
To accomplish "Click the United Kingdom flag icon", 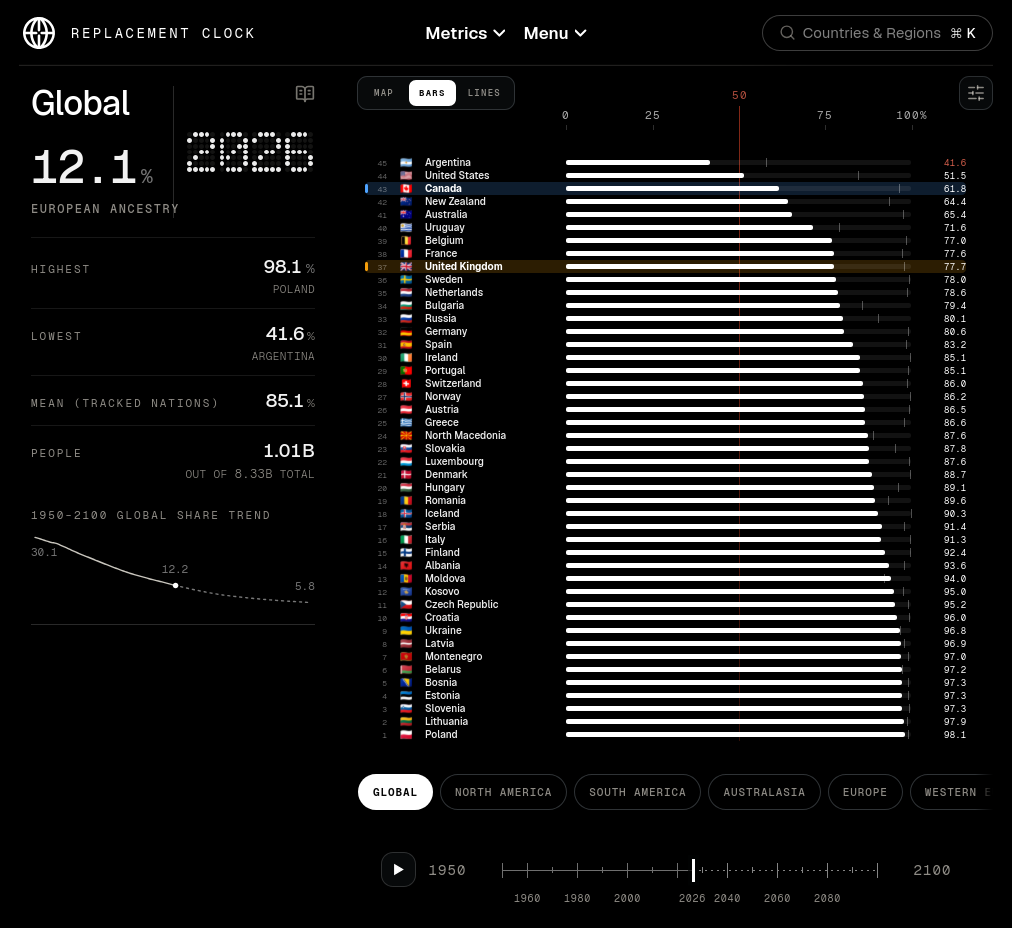I will click(x=406, y=267).
